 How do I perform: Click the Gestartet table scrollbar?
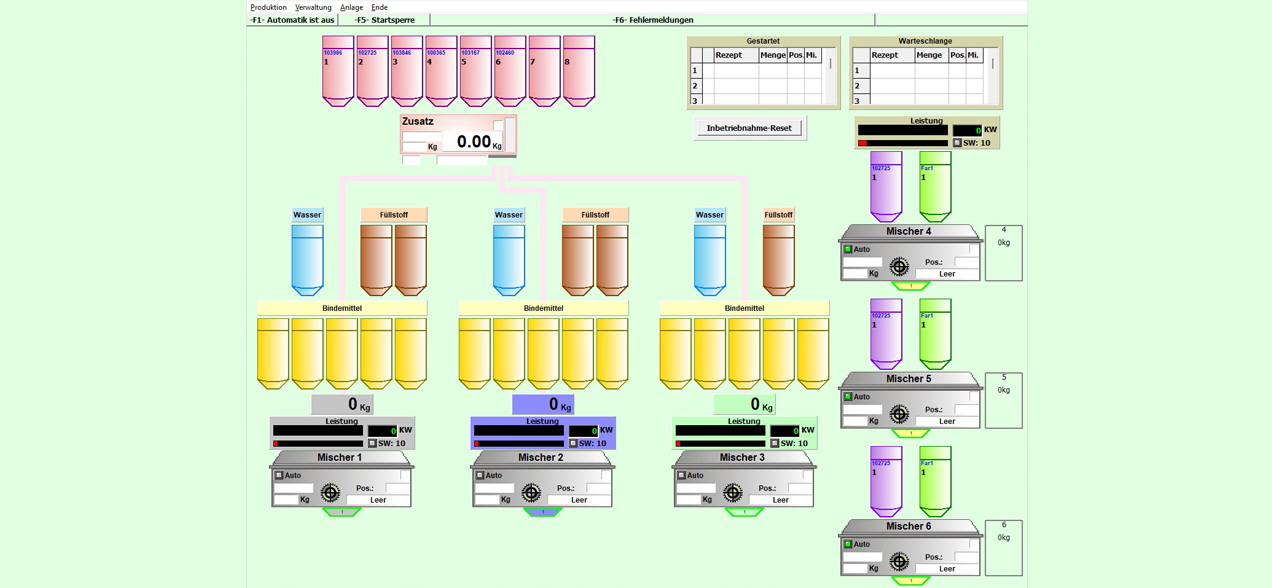[x=830, y=75]
